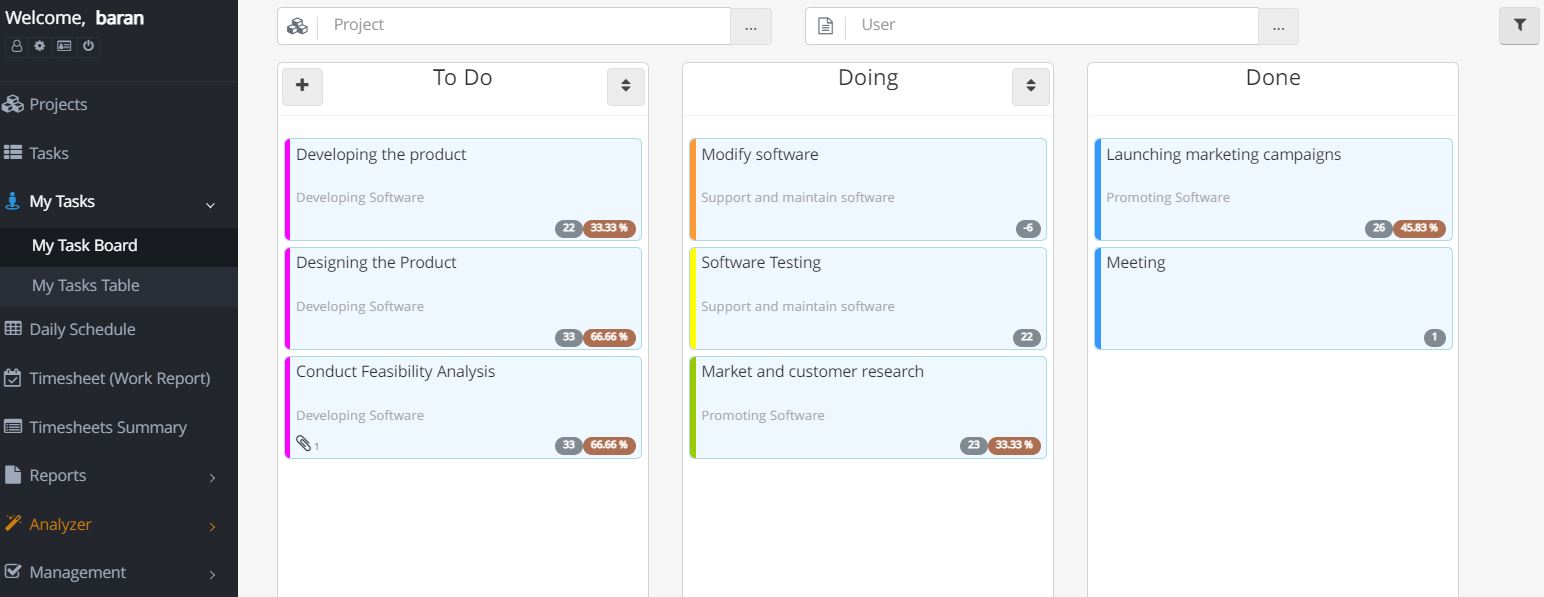
Task: Click the attachment icon on Conduct Feasibility Analysis
Action: coord(303,443)
